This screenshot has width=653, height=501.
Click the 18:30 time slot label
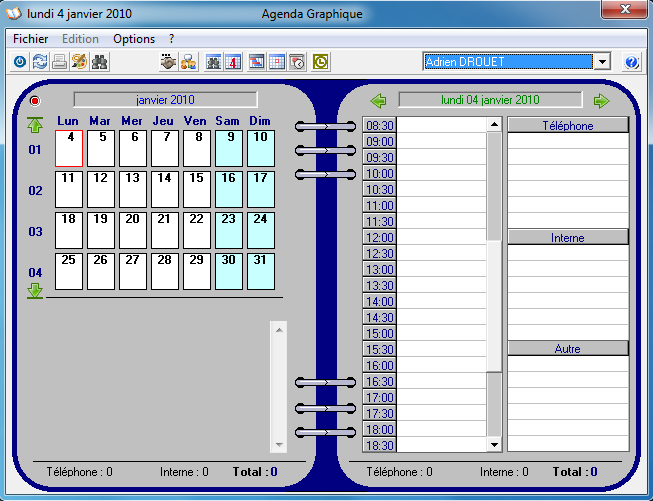pos(379,445)
